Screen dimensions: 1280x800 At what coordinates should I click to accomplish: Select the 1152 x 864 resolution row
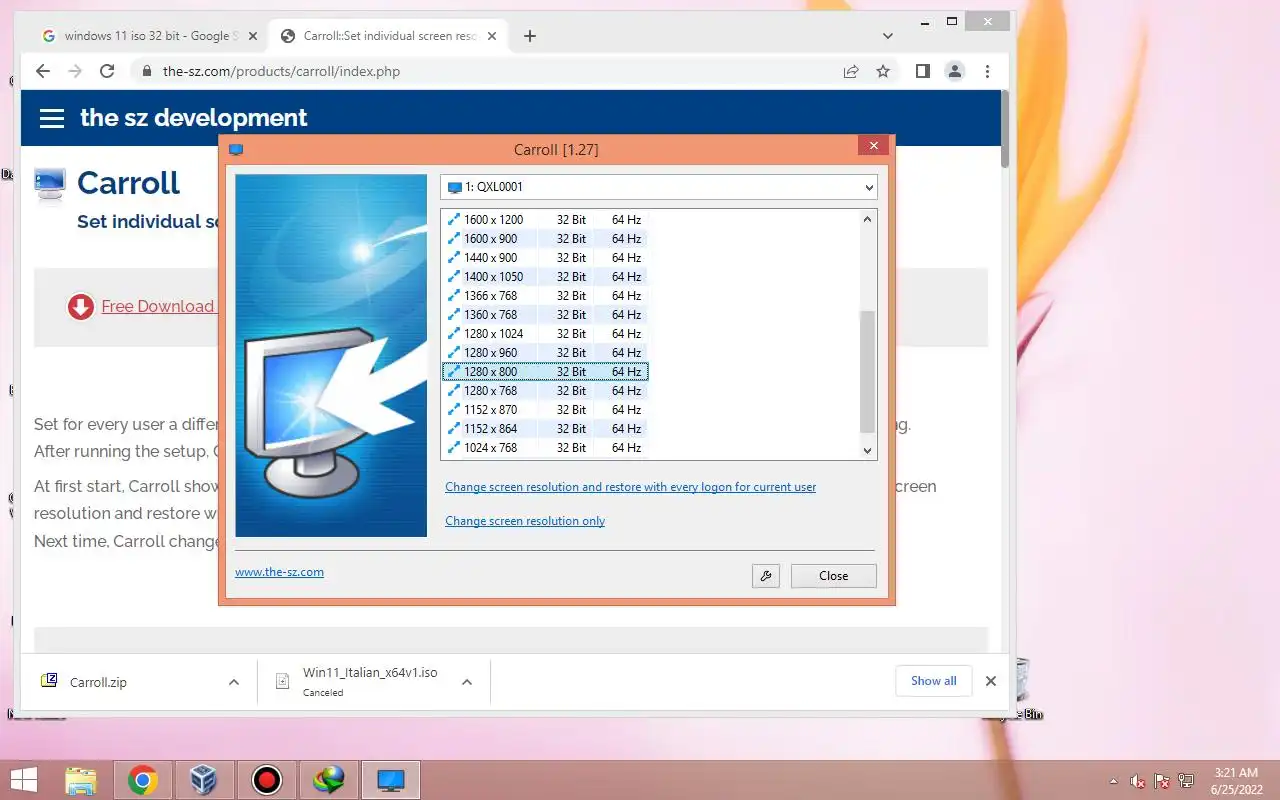pos(545,429)
